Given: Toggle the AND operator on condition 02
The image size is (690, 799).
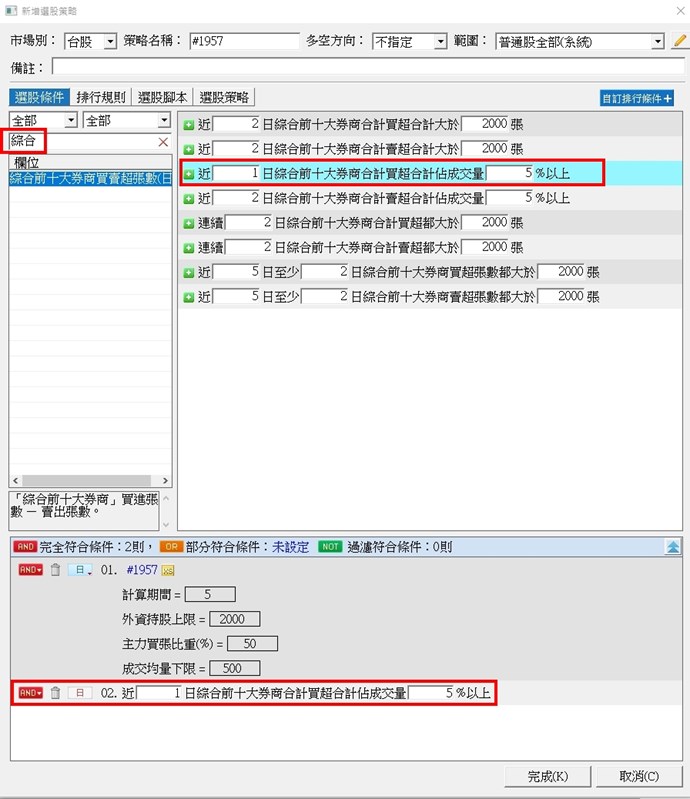Looking at the screenshot, I should point(31,693).
